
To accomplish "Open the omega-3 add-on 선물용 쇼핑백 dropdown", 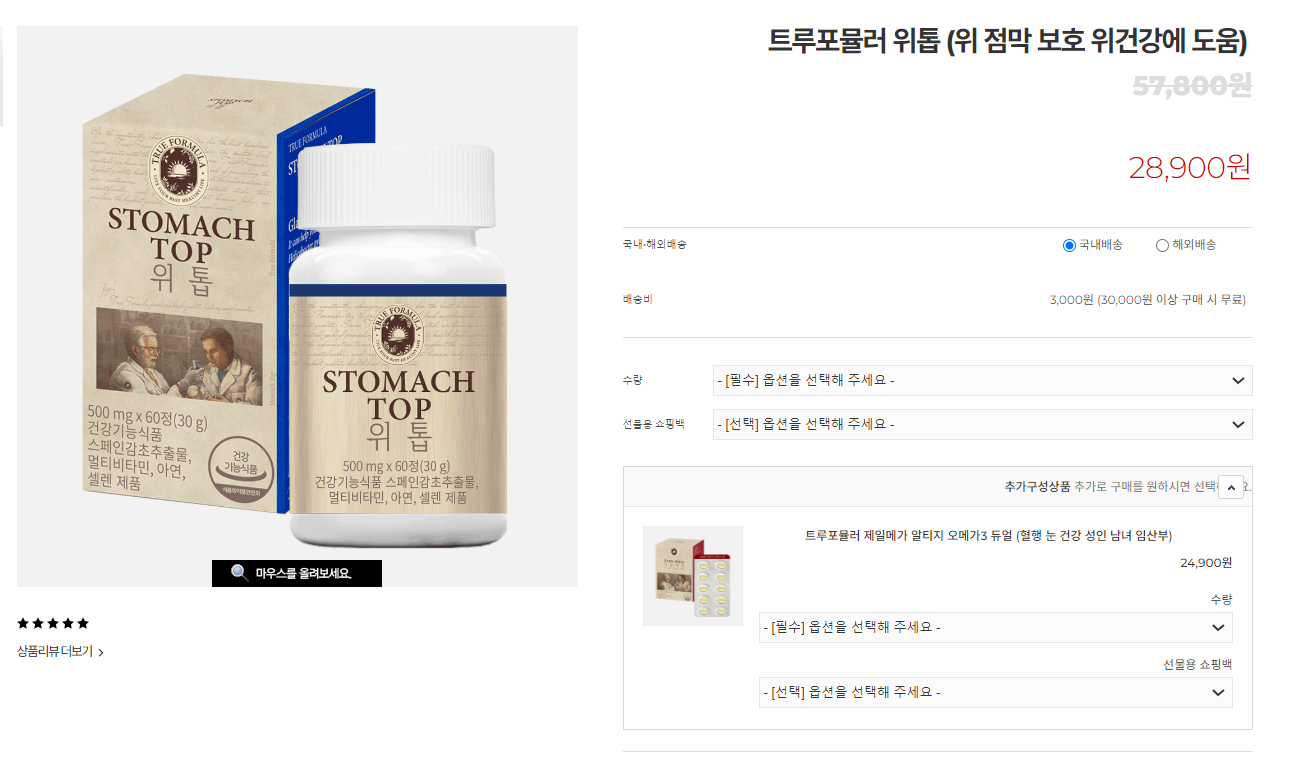I will 995,692.
